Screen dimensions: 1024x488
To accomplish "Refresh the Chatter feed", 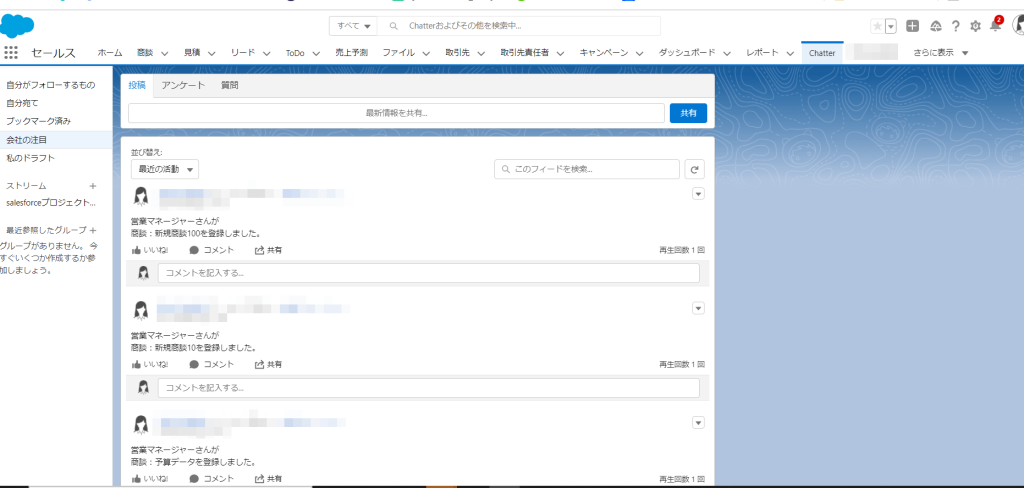I will [x=695, y=169].
